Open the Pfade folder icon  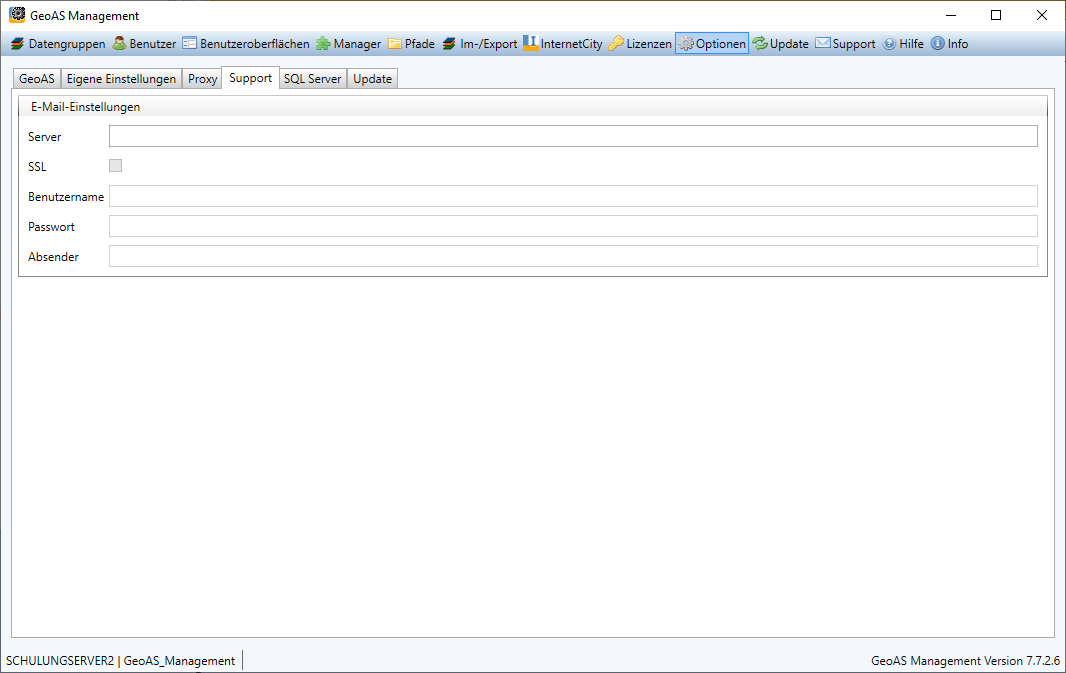coord(395,44)
